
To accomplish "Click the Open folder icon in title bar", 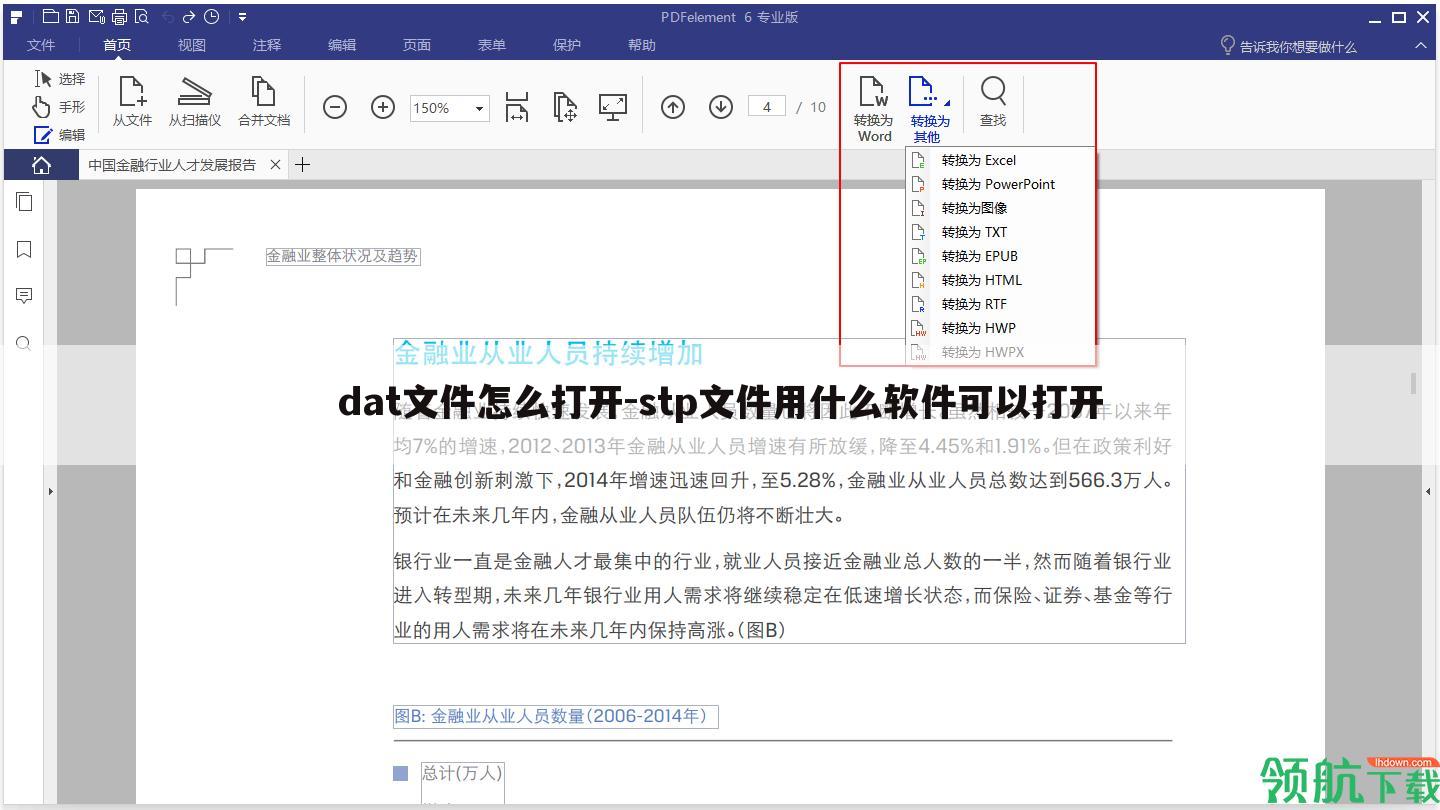I will pyautogui.click(x=50, y=16).
